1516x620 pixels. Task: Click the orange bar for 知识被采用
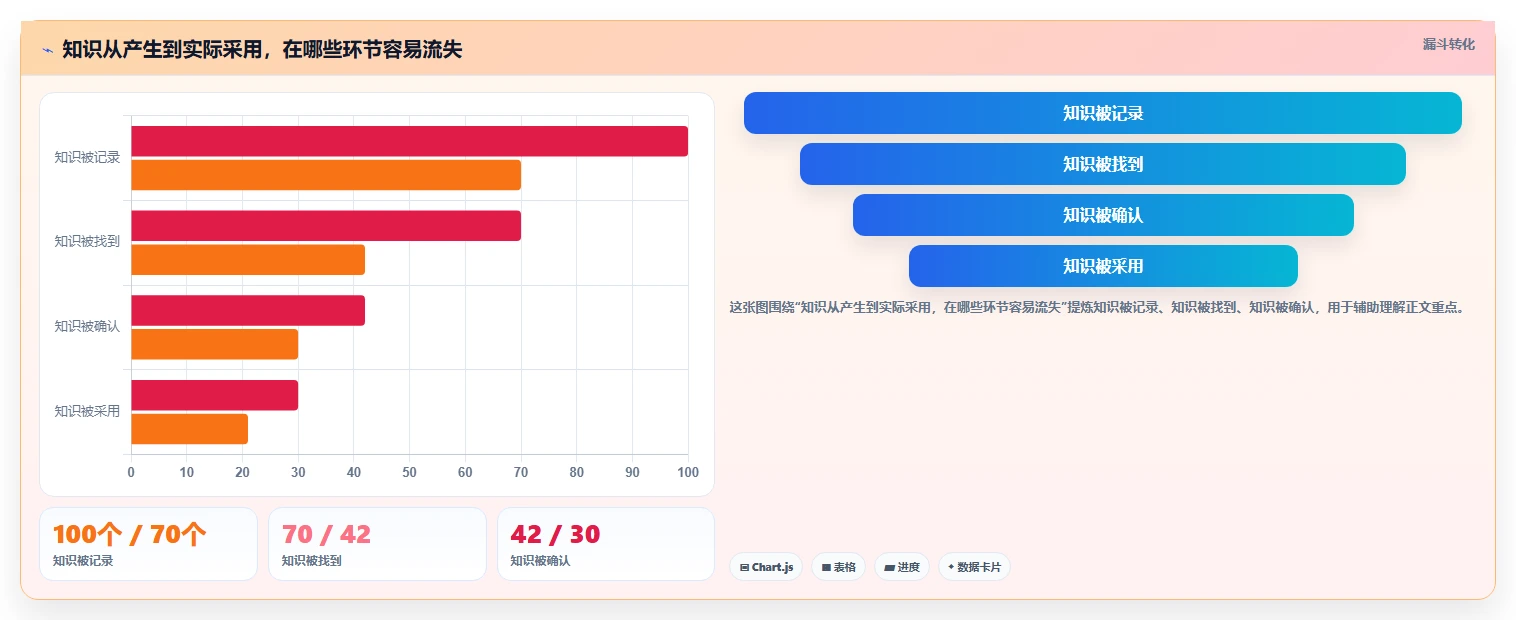pyautogui.click(x=189, y=429)
